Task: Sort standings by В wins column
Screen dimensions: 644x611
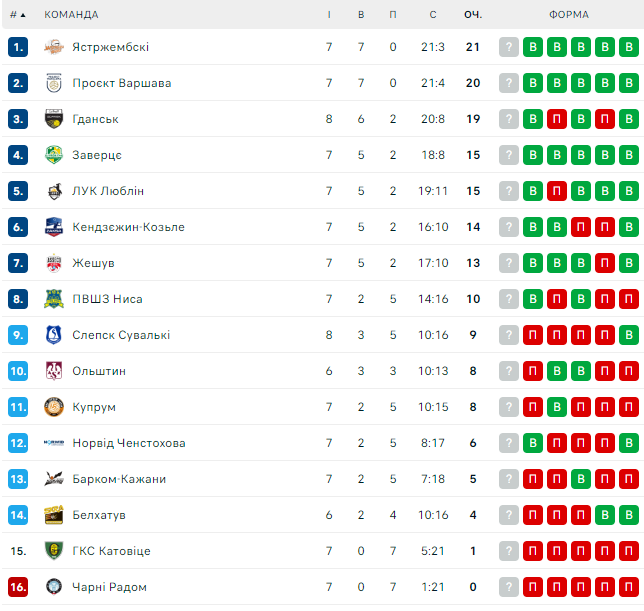Action: pos(361,15)
